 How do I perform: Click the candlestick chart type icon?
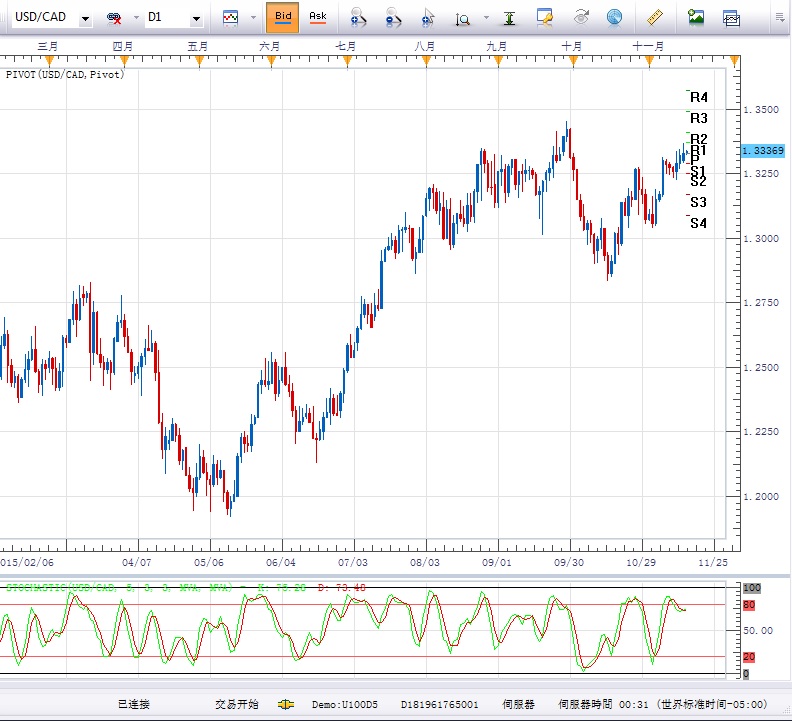tap(231, 18)
